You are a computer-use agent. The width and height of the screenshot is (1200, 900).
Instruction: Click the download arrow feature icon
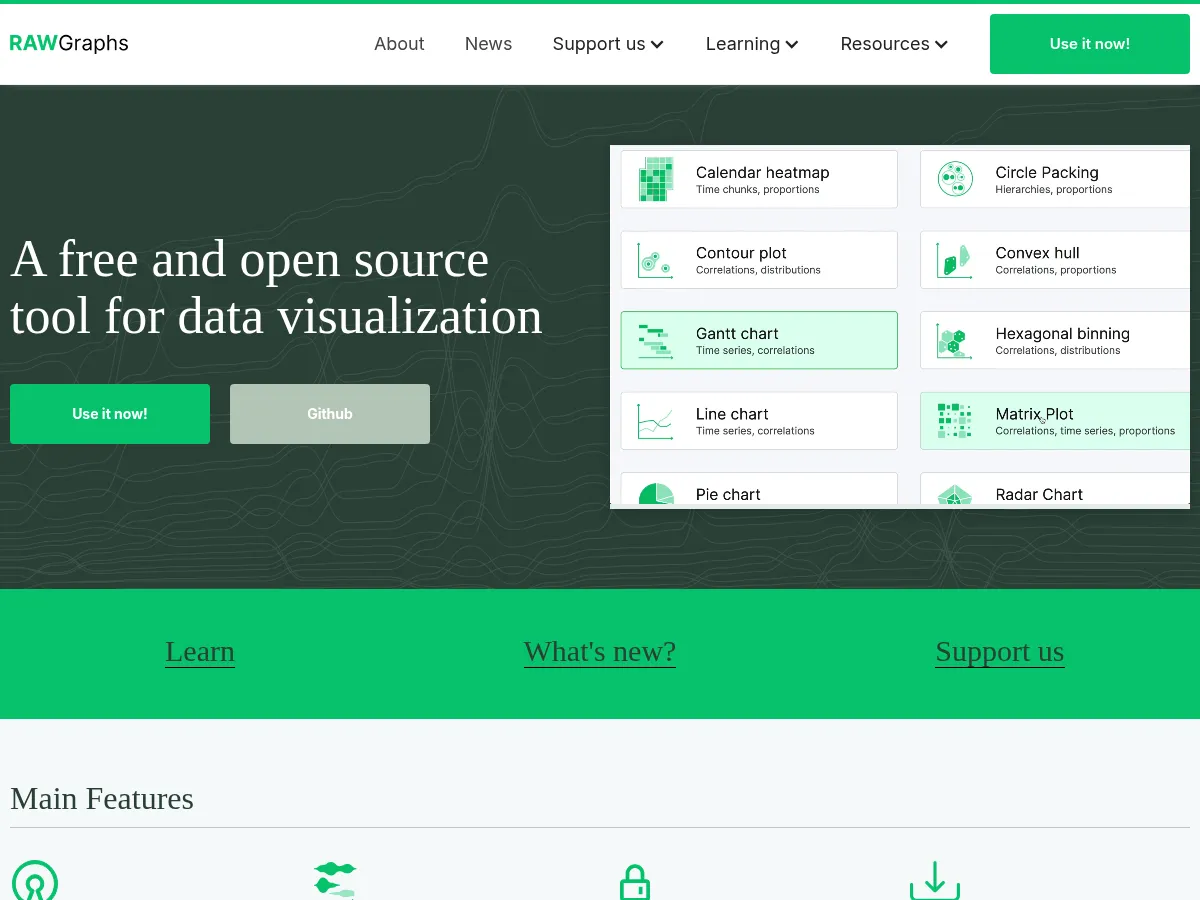coord(935,882)
